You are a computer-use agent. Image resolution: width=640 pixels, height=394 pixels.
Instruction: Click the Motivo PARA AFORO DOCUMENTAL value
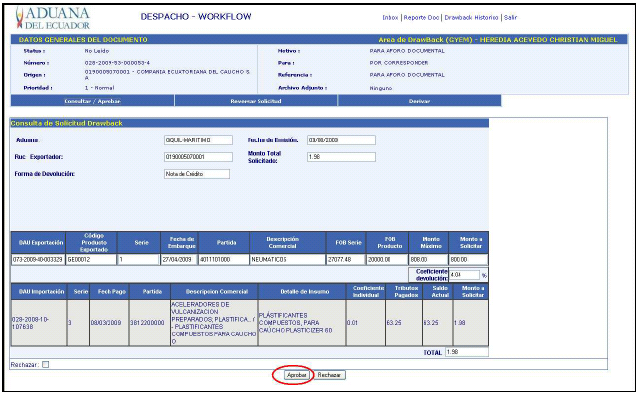pos(407,51)
